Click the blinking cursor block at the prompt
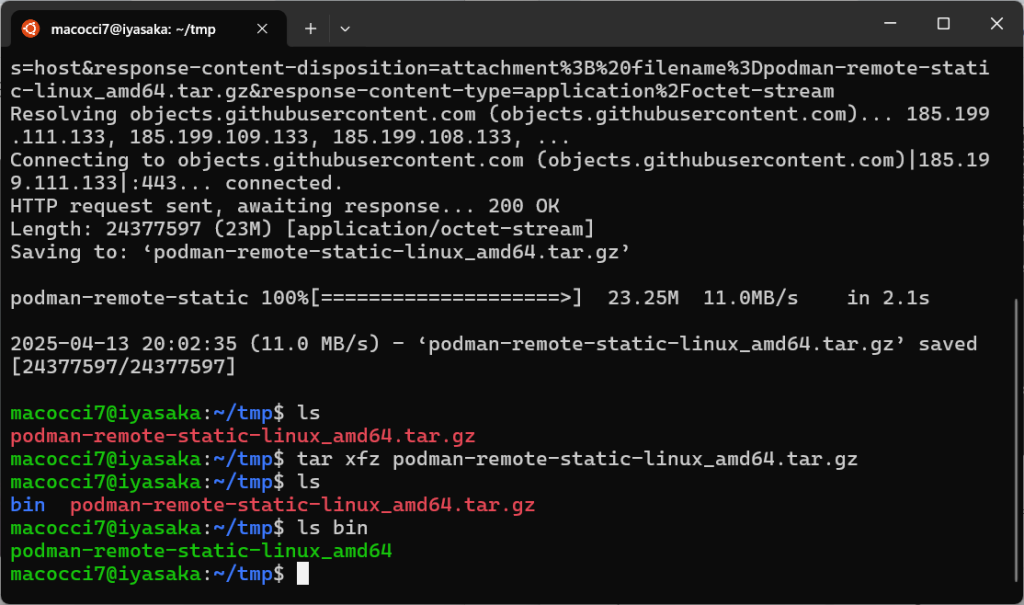The width and height of the screenshot is (1024, 605). pyautogui.click(x=303, y=574)
